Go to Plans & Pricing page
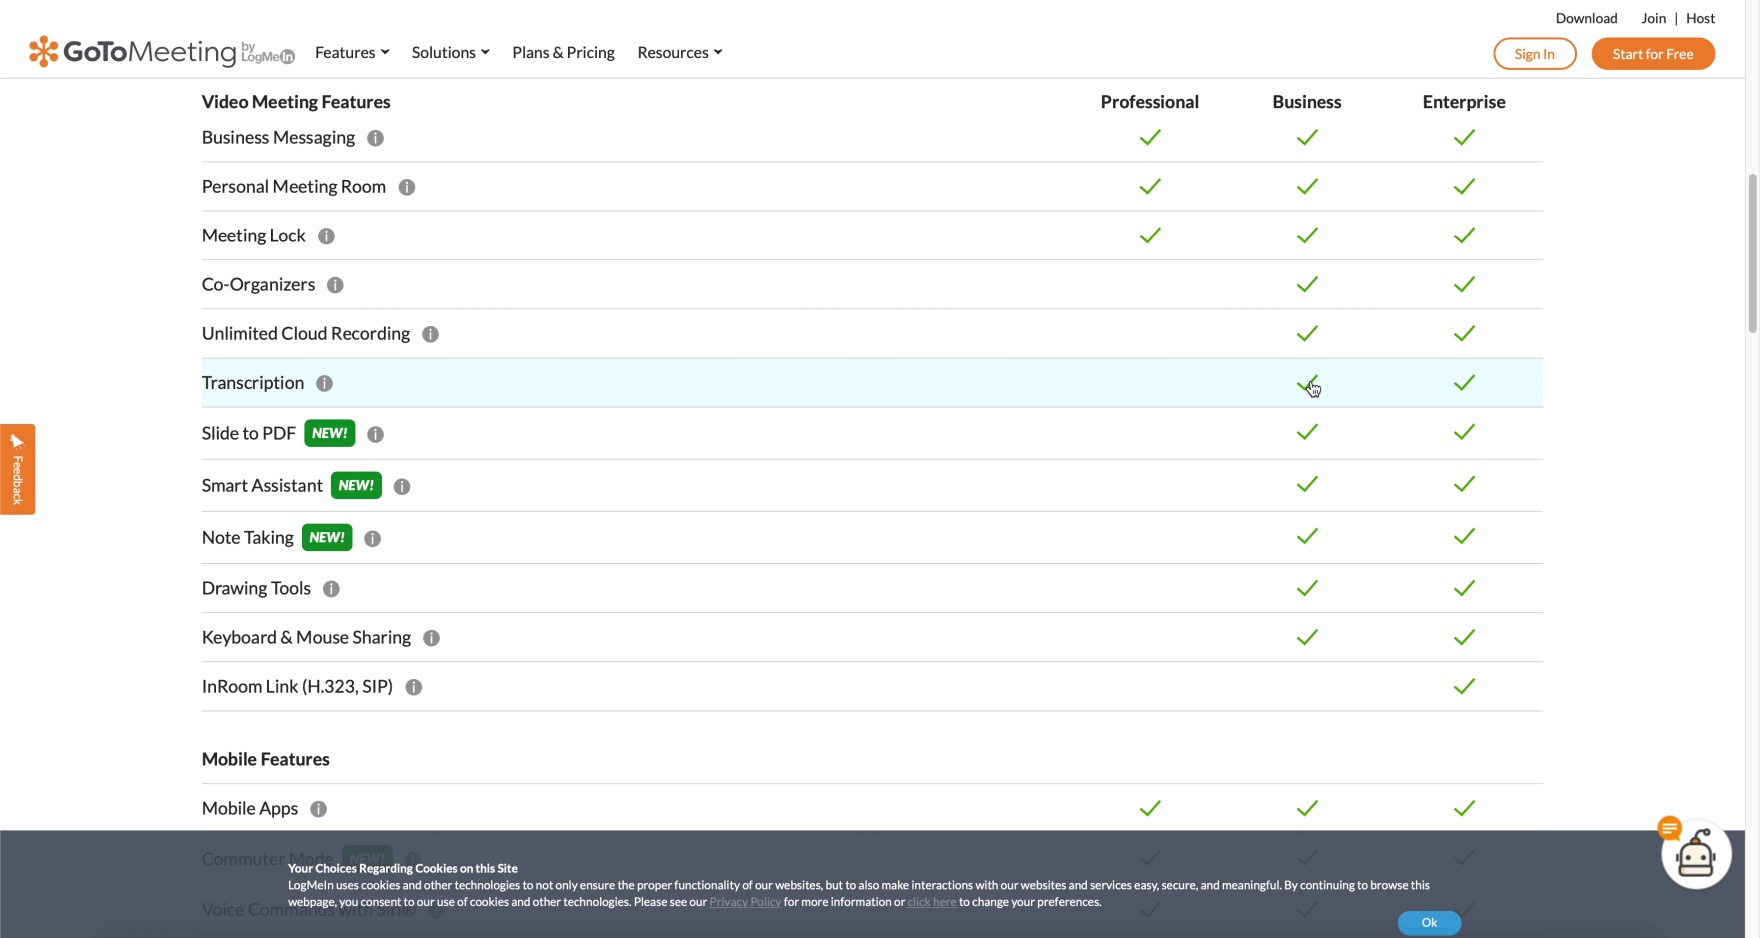This screenshot has height=938, width=1760. point(563,52)
